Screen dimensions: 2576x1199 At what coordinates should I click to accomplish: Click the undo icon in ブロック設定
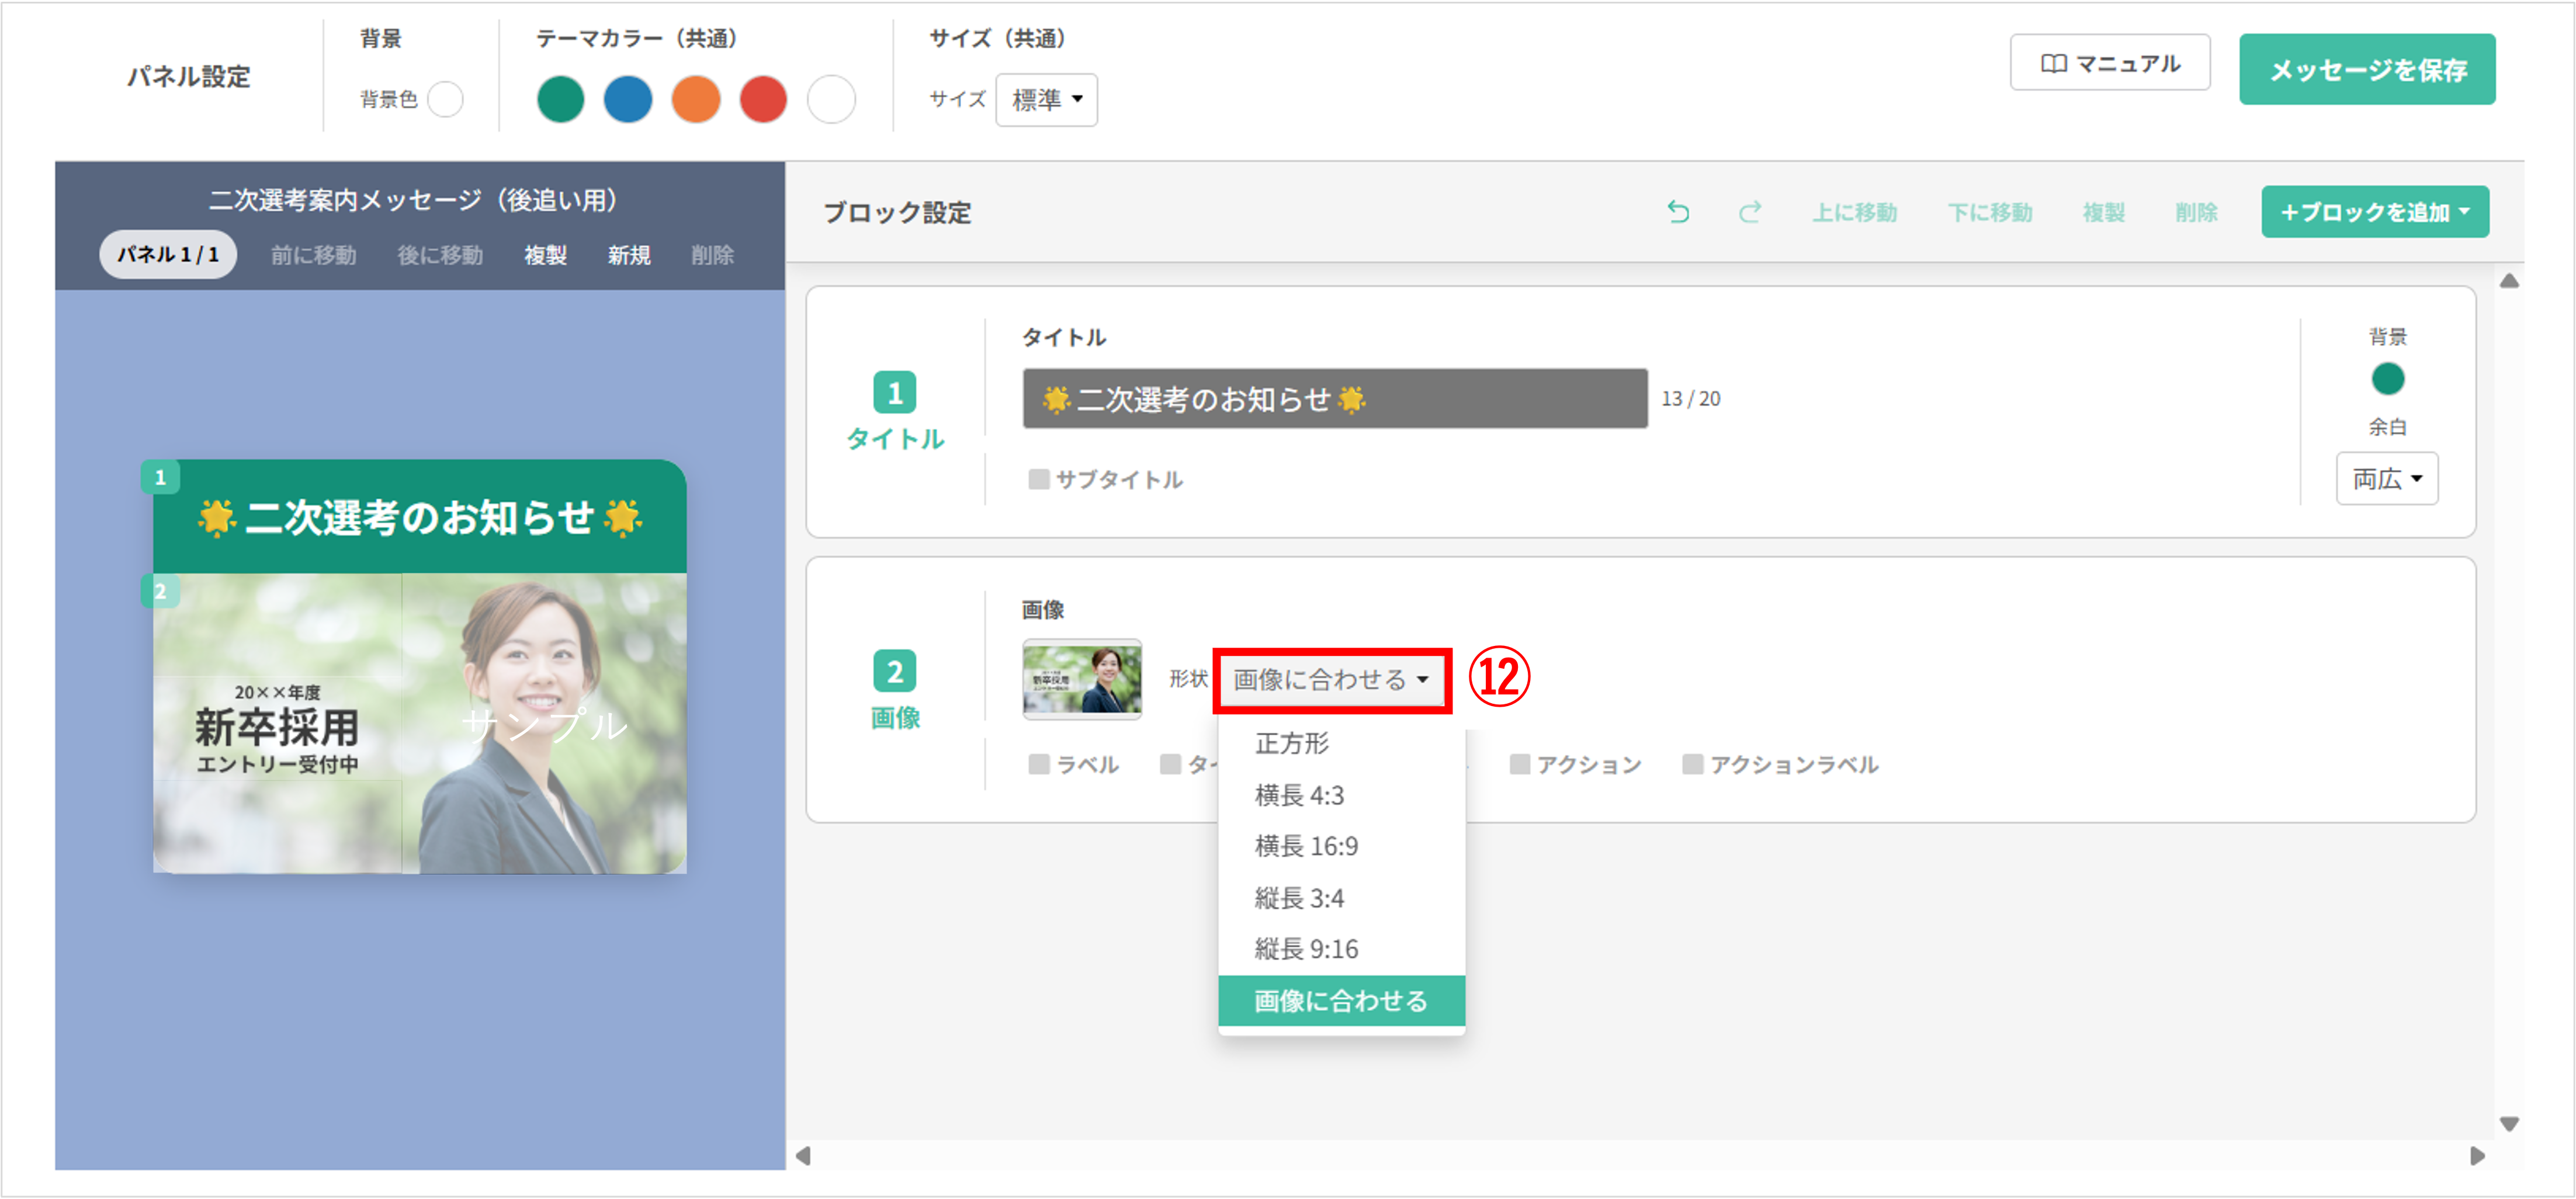point(1679,211)
